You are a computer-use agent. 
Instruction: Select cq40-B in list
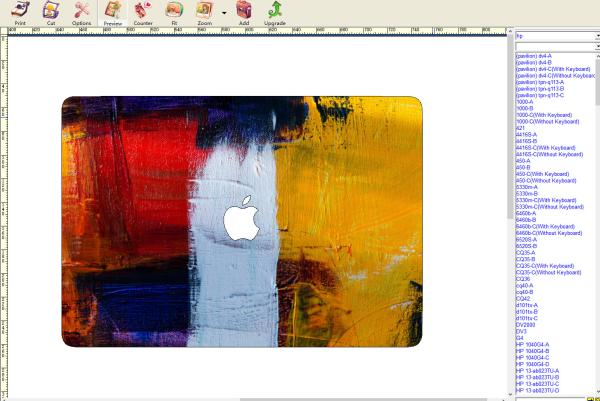click(x=525, y=292)
